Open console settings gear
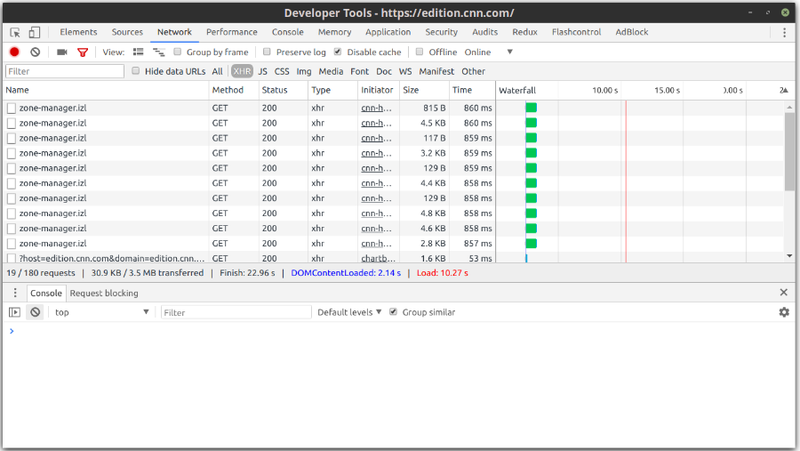The width and height of the screenshot is (800, 451). pyautogui.click(x=784, y=312)
